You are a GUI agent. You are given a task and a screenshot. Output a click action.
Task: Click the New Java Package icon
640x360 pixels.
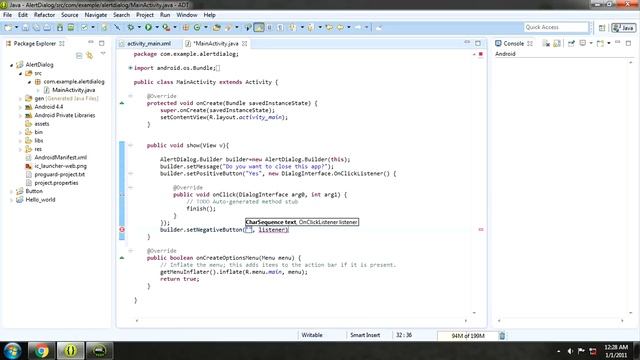[186, 27]
